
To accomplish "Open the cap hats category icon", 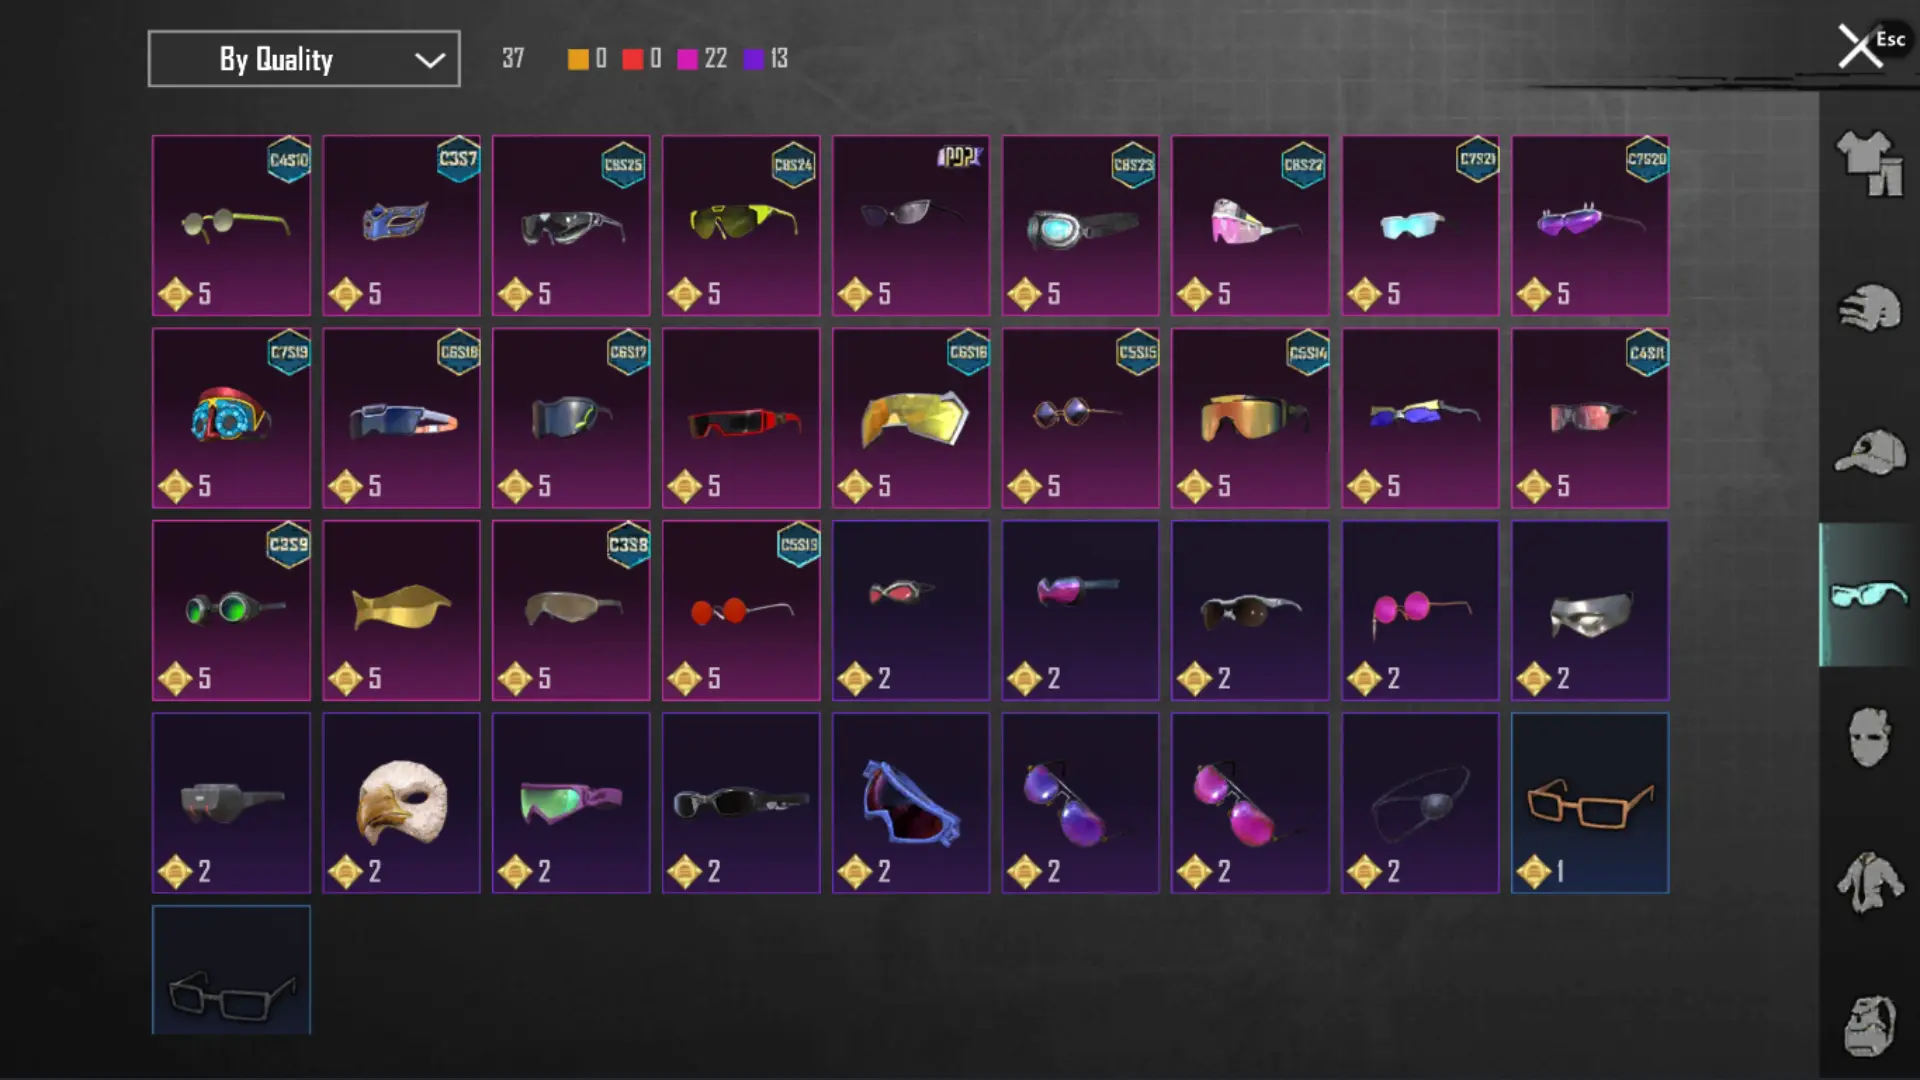I will 1869,452.
